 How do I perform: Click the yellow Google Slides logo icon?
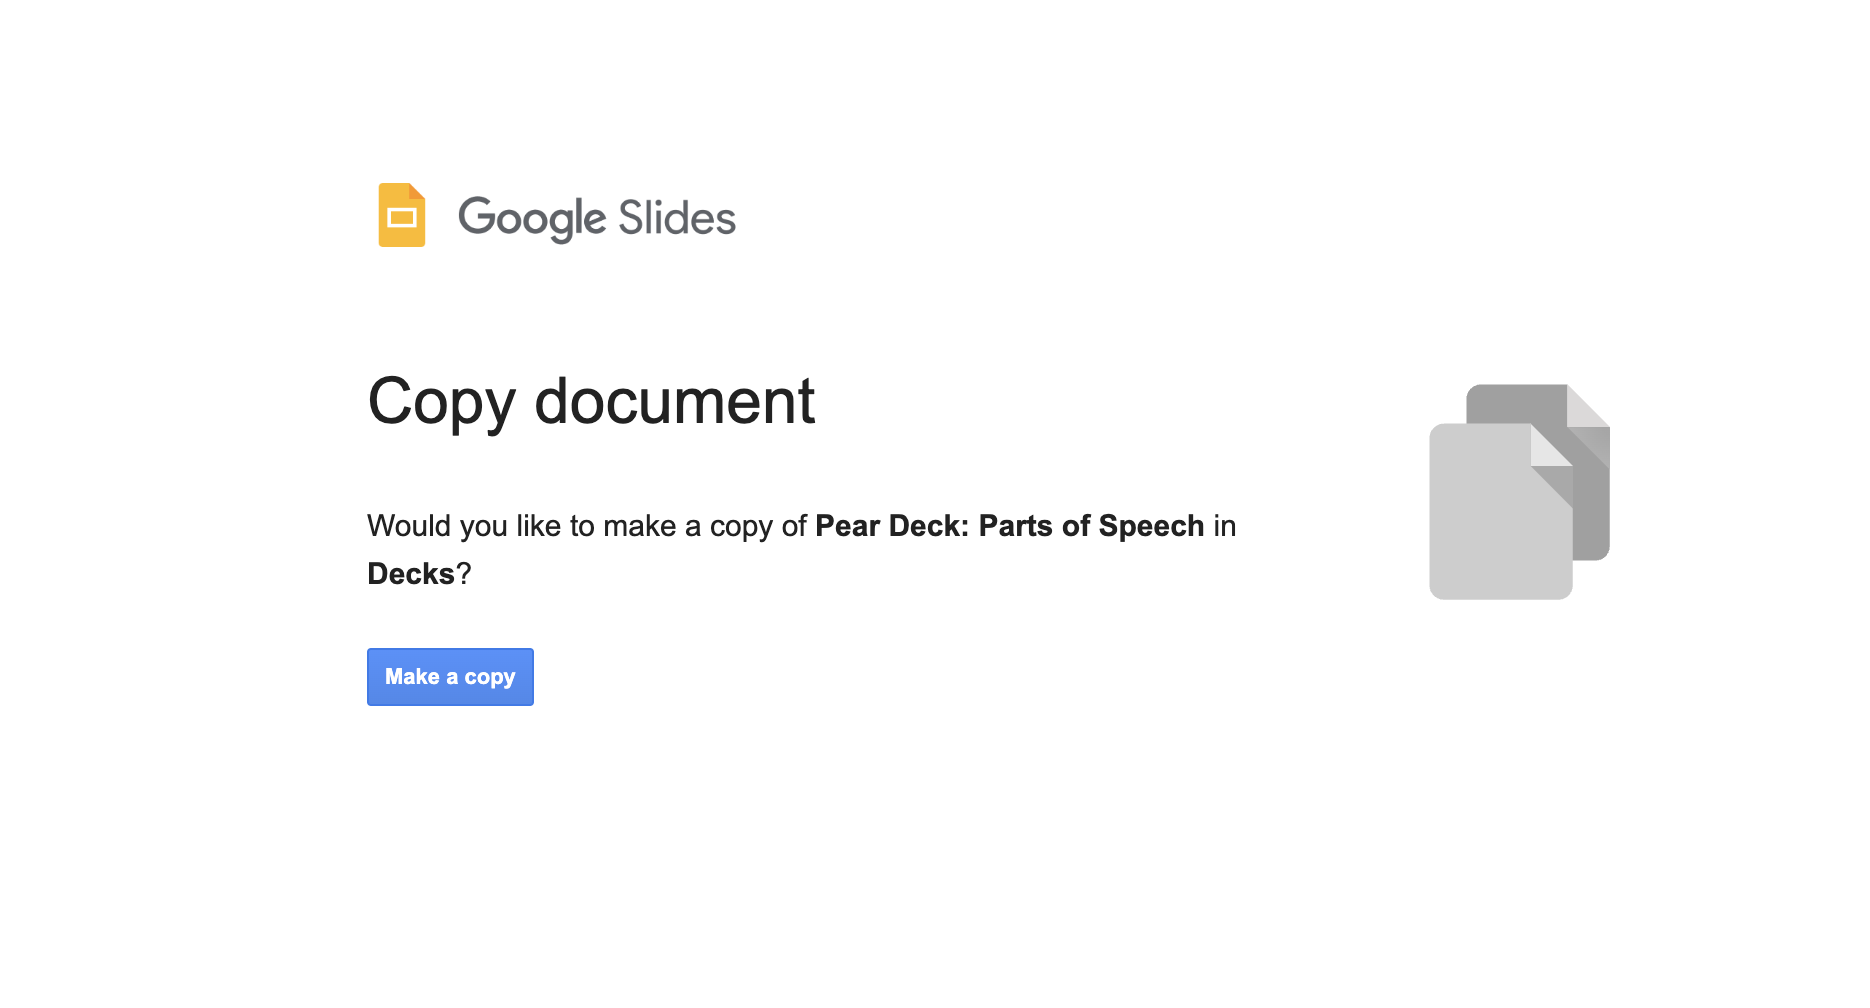tap(402, 215)
